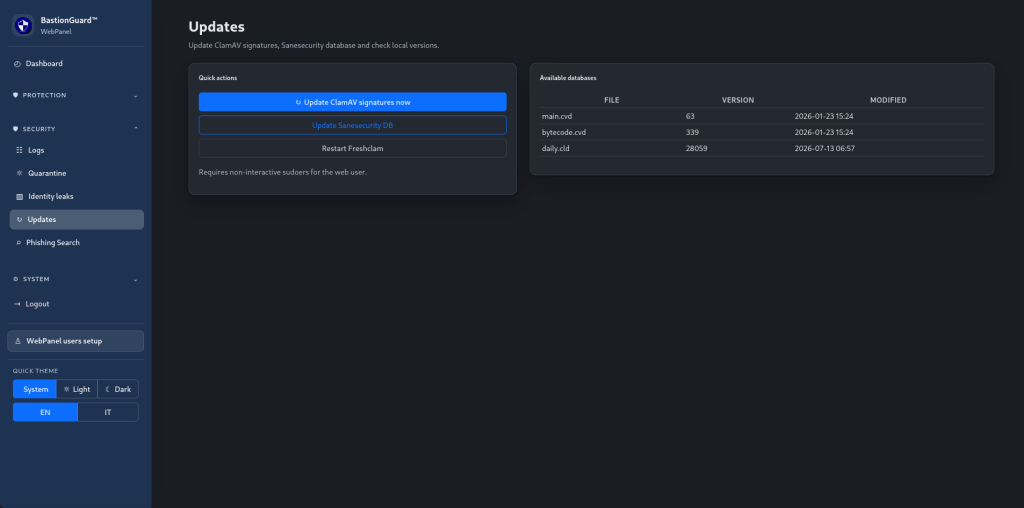Go to Quarantine

[x=76, y=174]
